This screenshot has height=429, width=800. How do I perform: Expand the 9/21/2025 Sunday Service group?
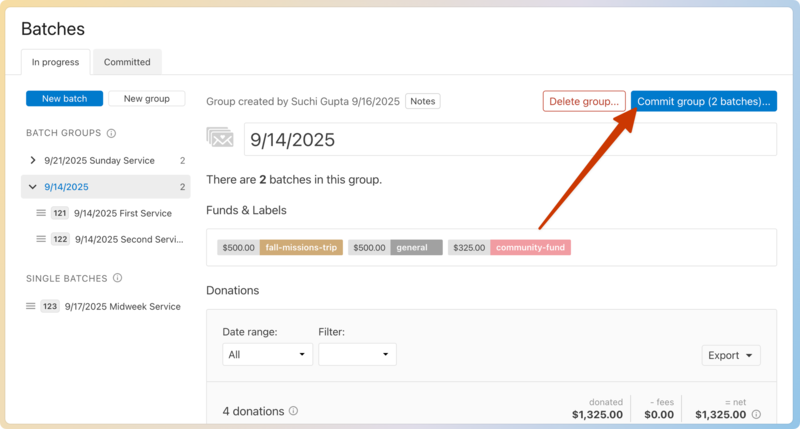(x=33, y=160)
